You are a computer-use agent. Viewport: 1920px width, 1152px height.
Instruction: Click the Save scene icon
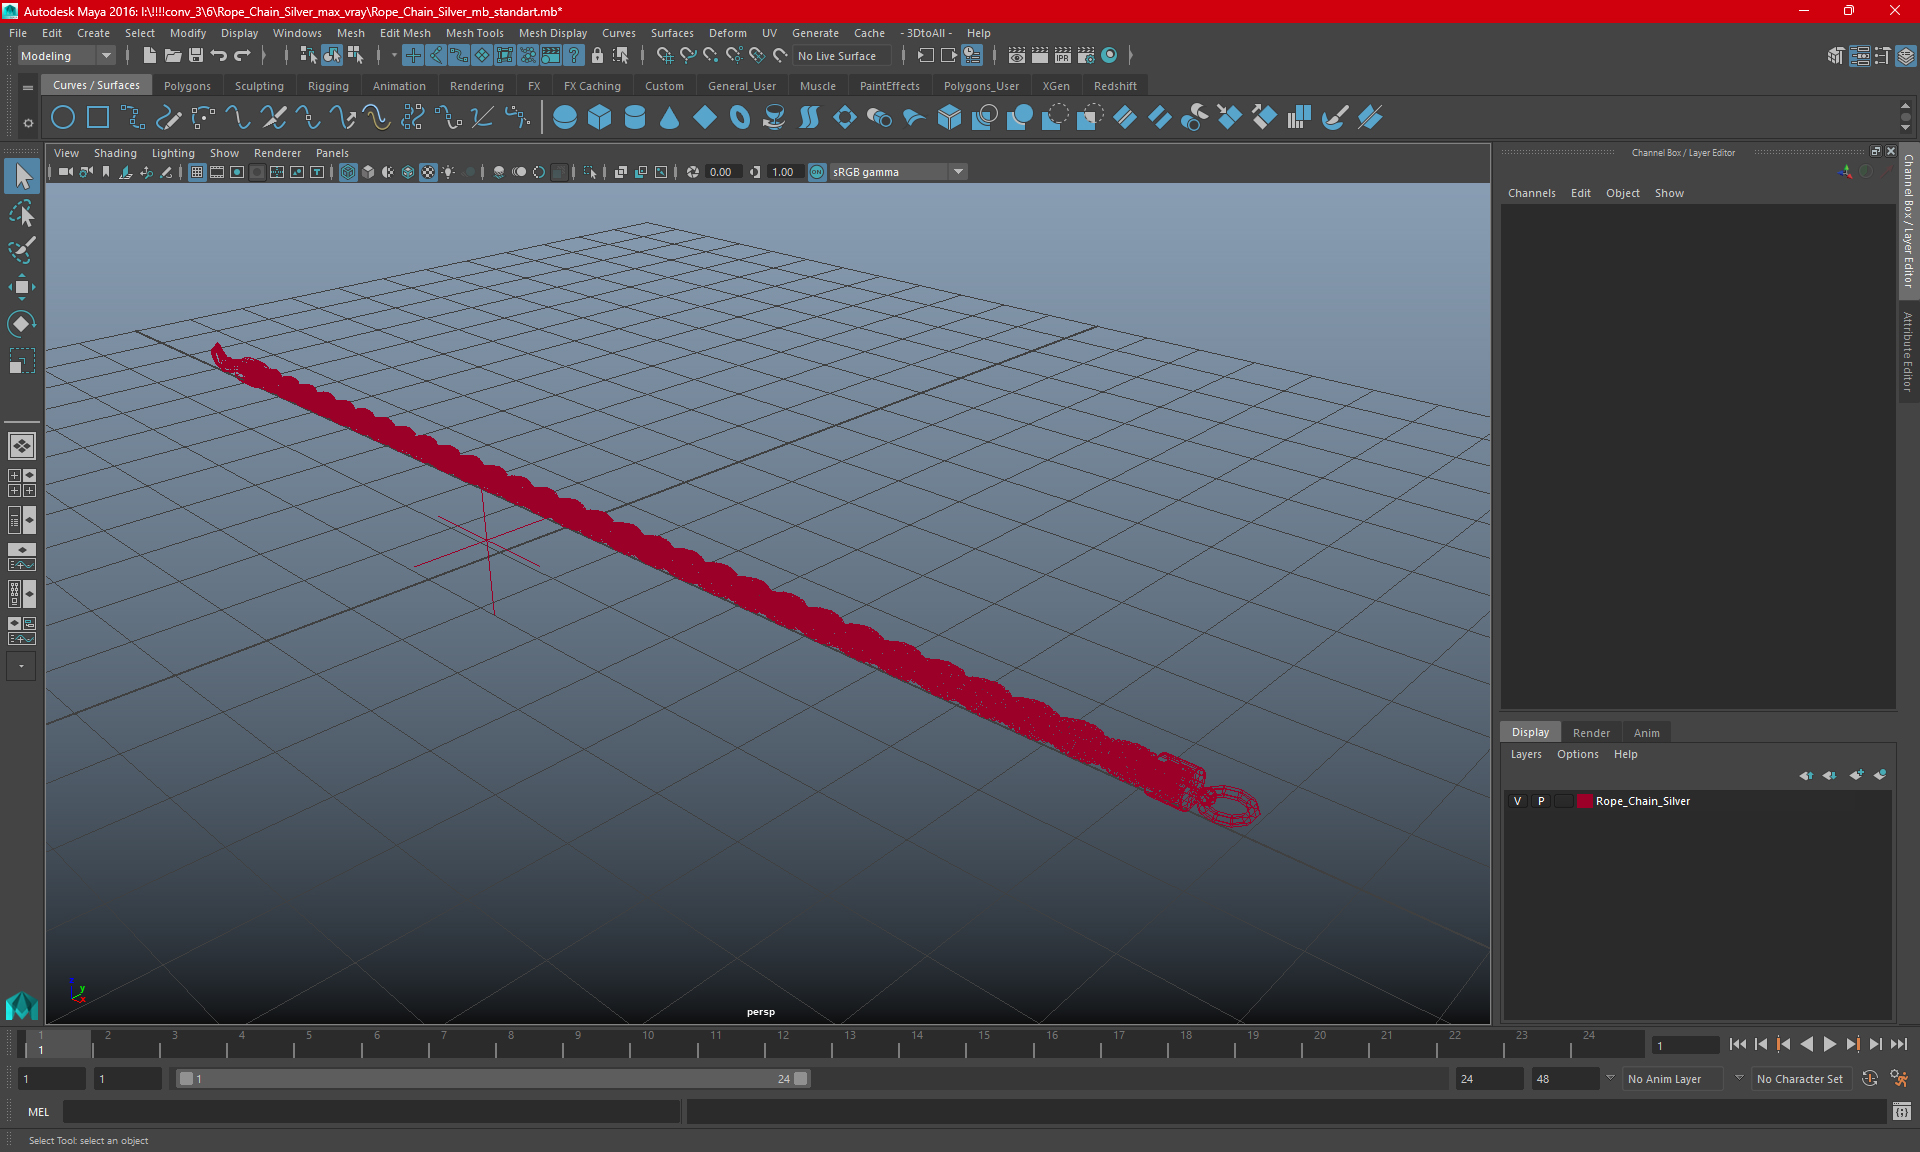(196, 56)
